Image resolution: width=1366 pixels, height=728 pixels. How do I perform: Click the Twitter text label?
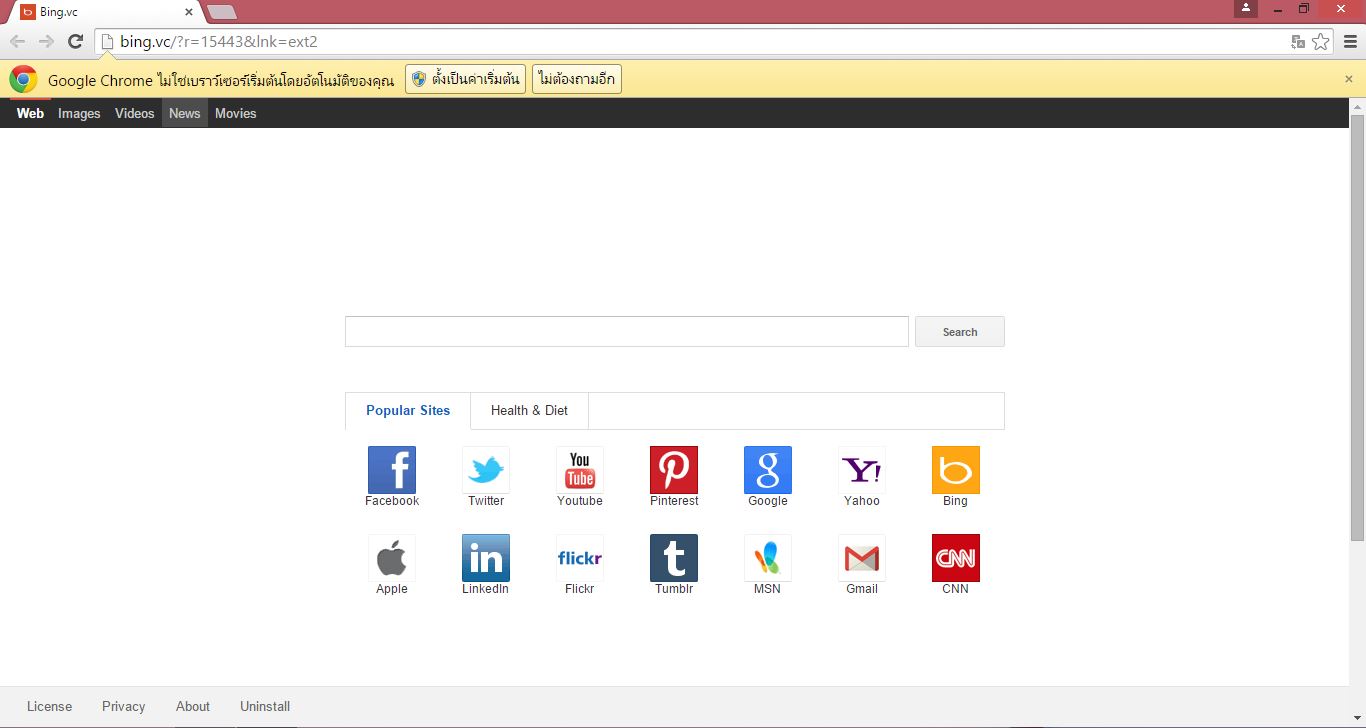pyautogui.click(x=486, y=501)
